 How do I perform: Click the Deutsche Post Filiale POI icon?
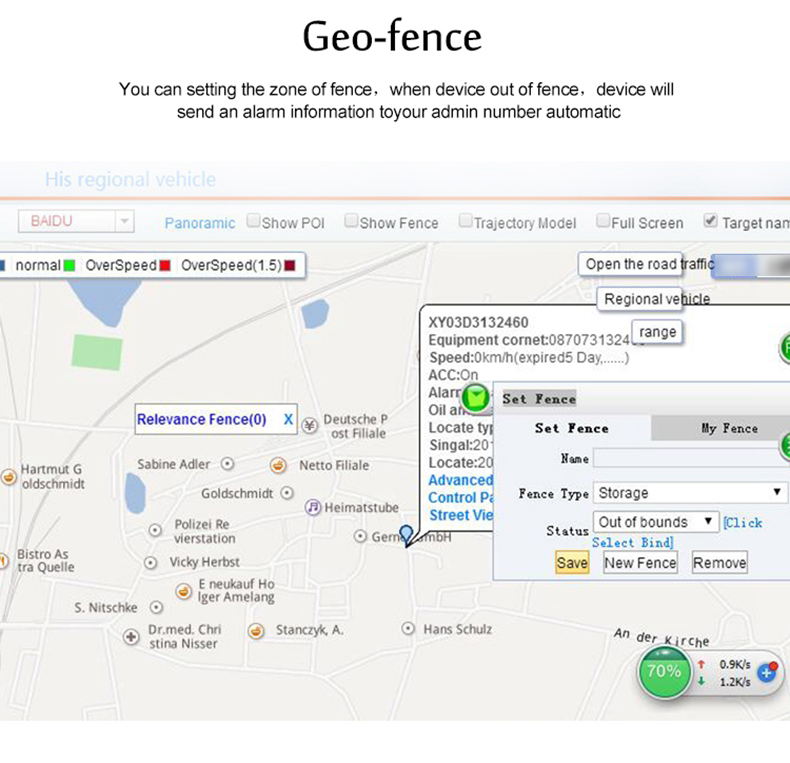pyautogui.click(x=310, y=426)
